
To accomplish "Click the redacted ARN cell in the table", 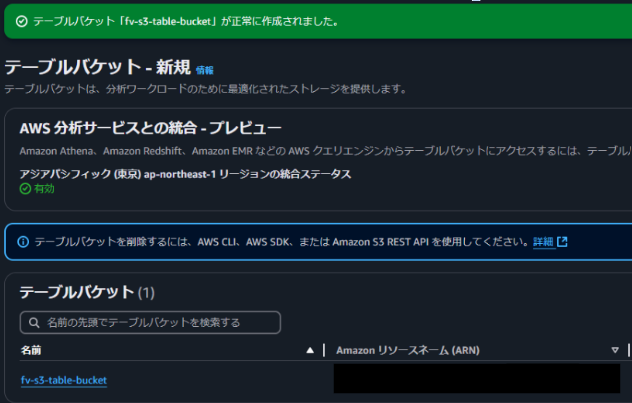I will (477, 378).
